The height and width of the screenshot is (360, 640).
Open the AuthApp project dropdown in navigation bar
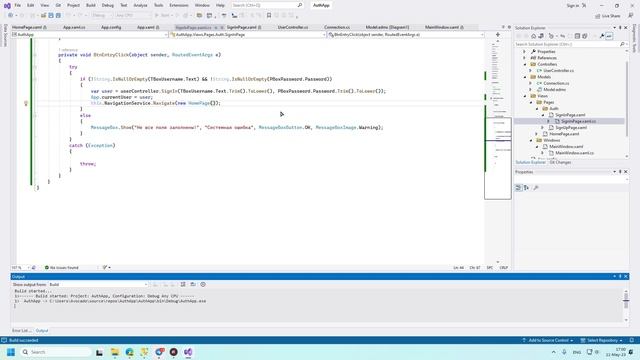[89, 35]
